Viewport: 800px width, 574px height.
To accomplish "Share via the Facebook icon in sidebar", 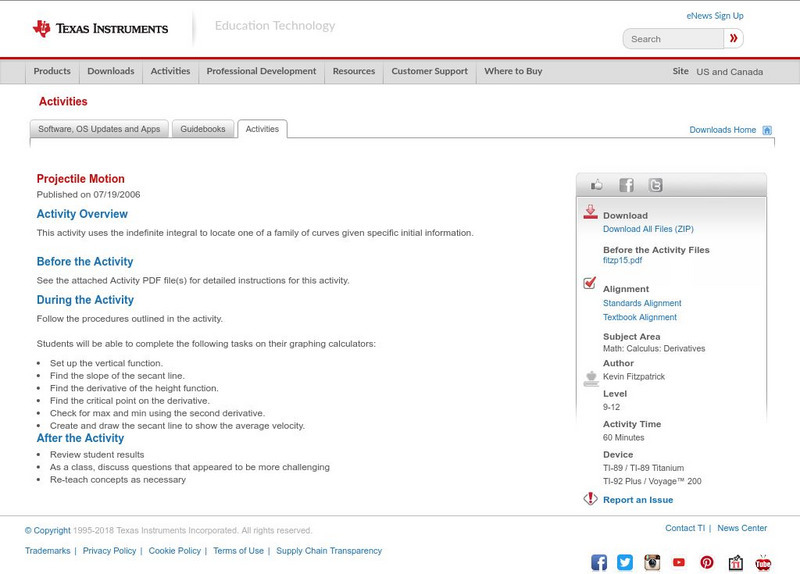I will tap(626, 185).
